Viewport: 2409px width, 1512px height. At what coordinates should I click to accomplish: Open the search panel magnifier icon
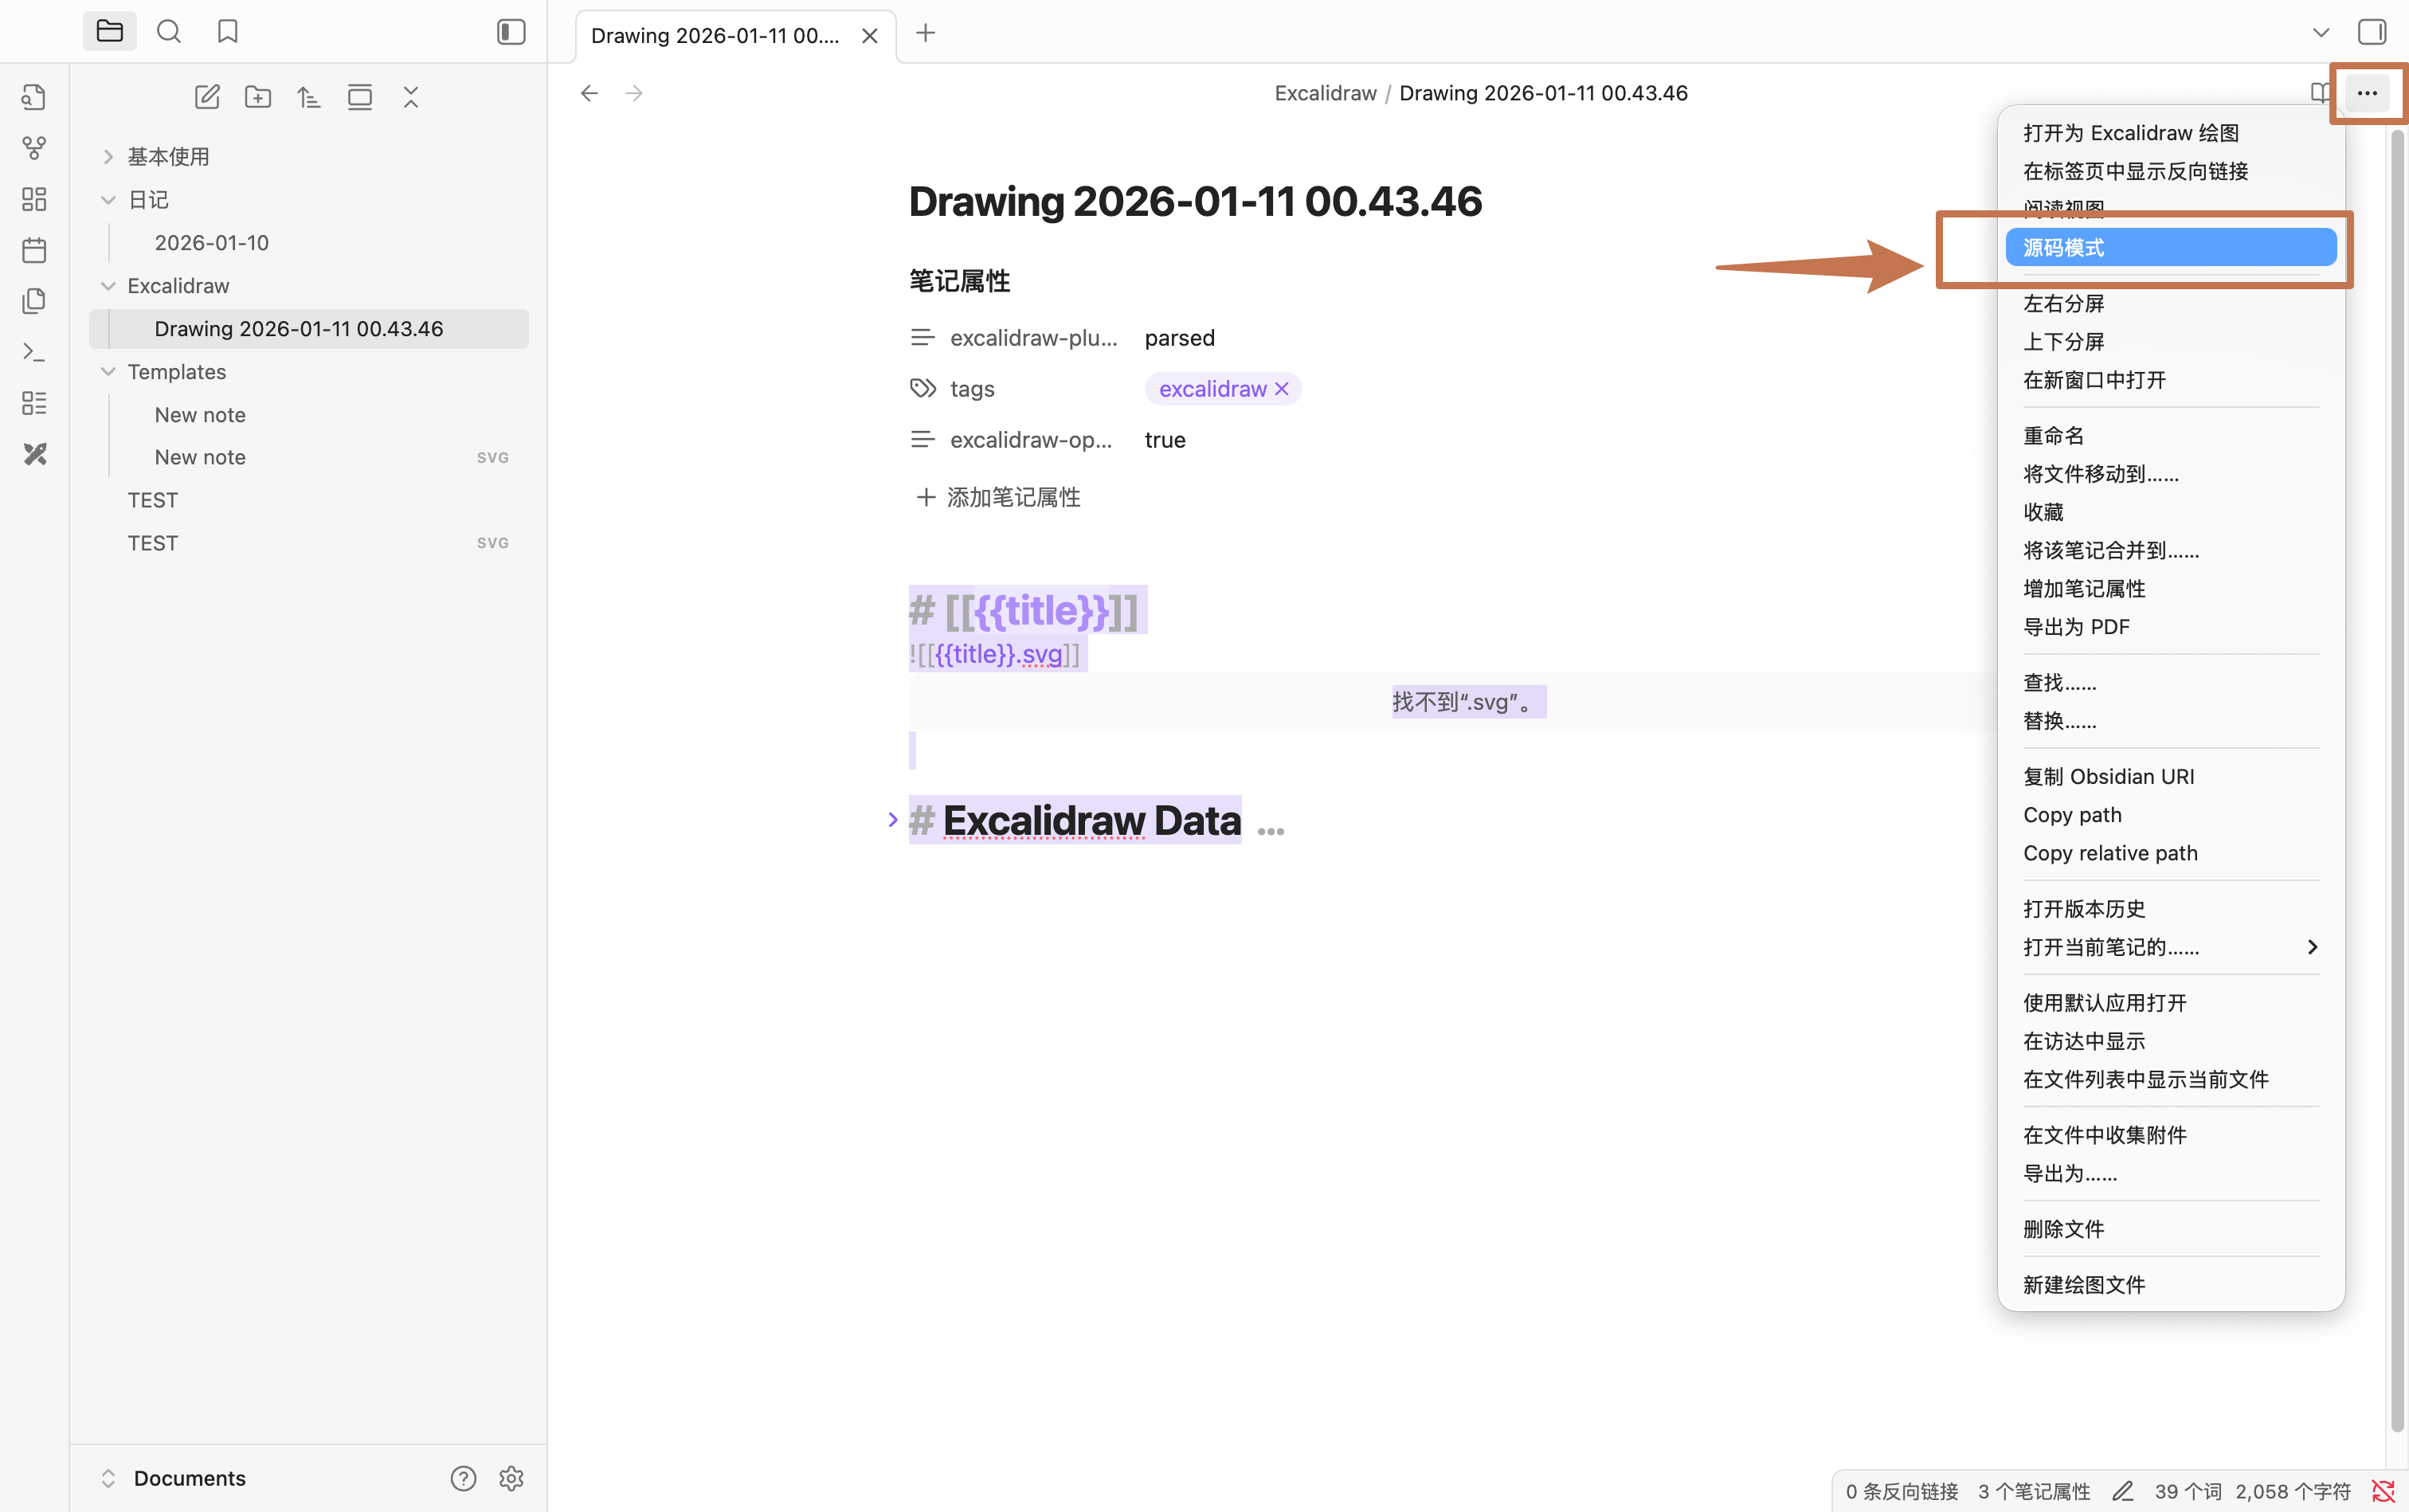pos(169,32)
